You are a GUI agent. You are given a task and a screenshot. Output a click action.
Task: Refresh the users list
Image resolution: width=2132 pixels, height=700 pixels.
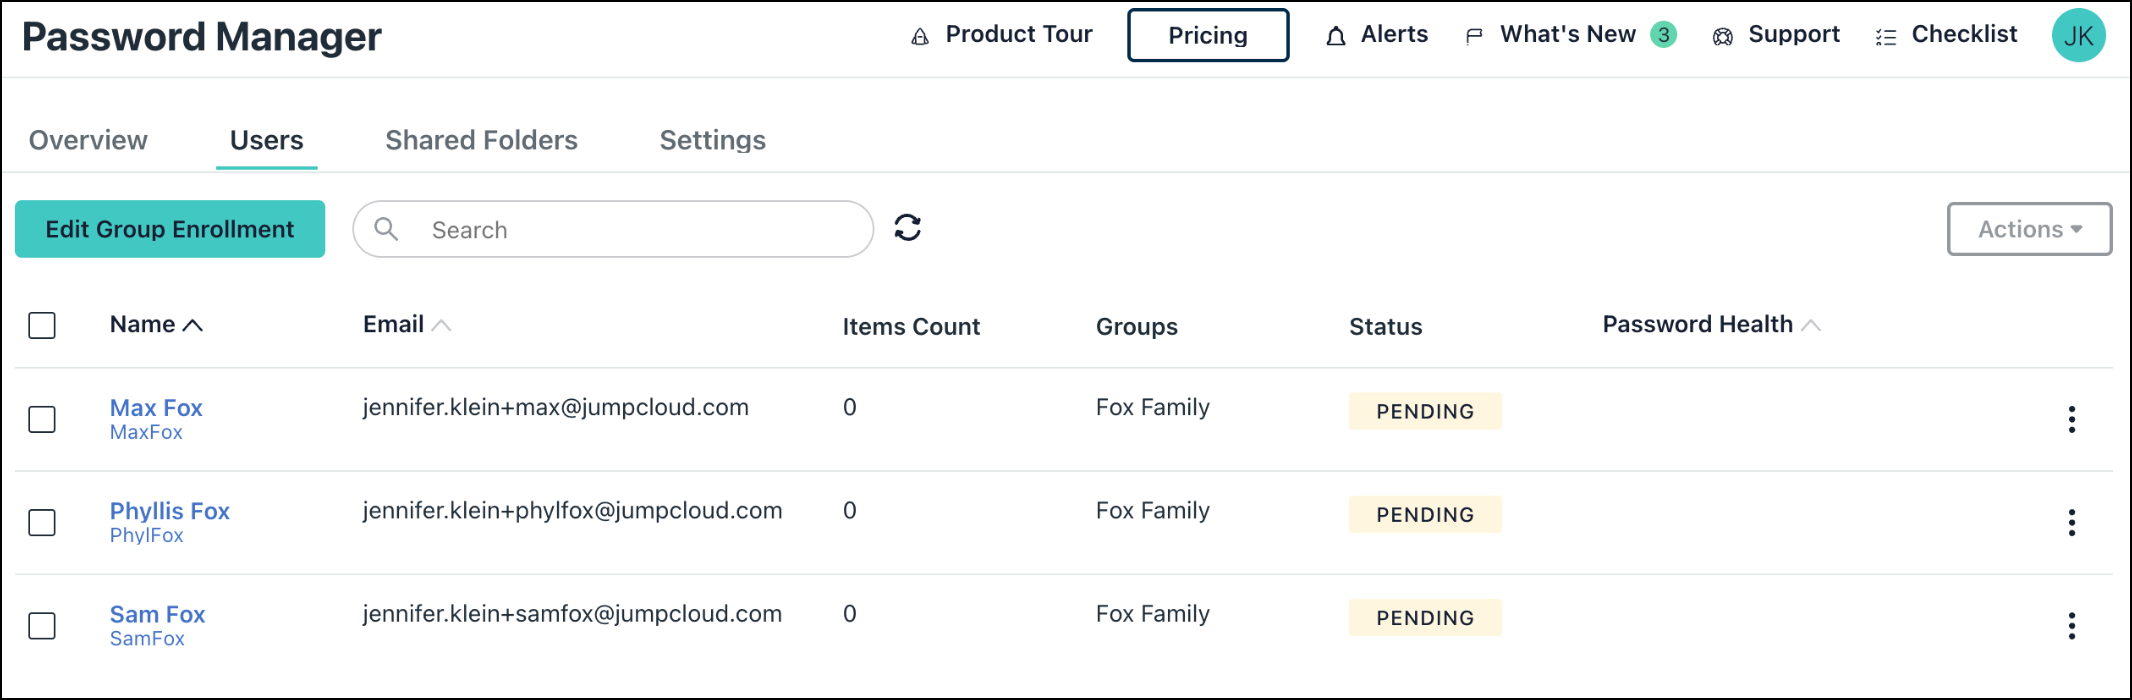908,228
